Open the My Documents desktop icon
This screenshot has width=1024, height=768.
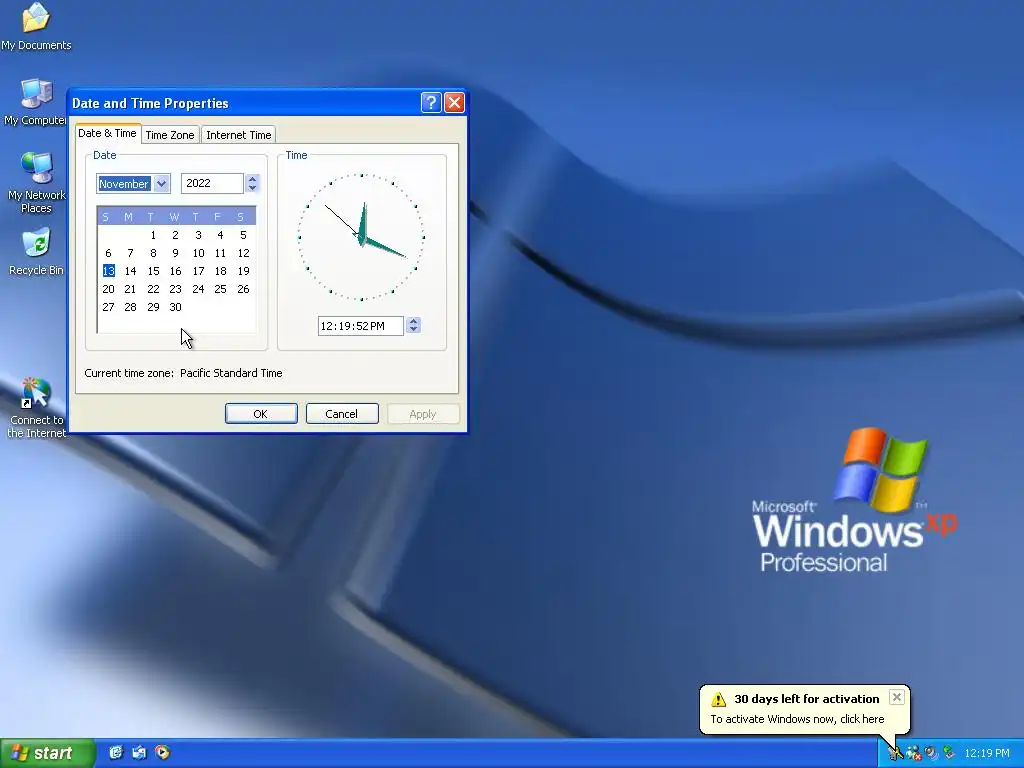coord(36,26)
